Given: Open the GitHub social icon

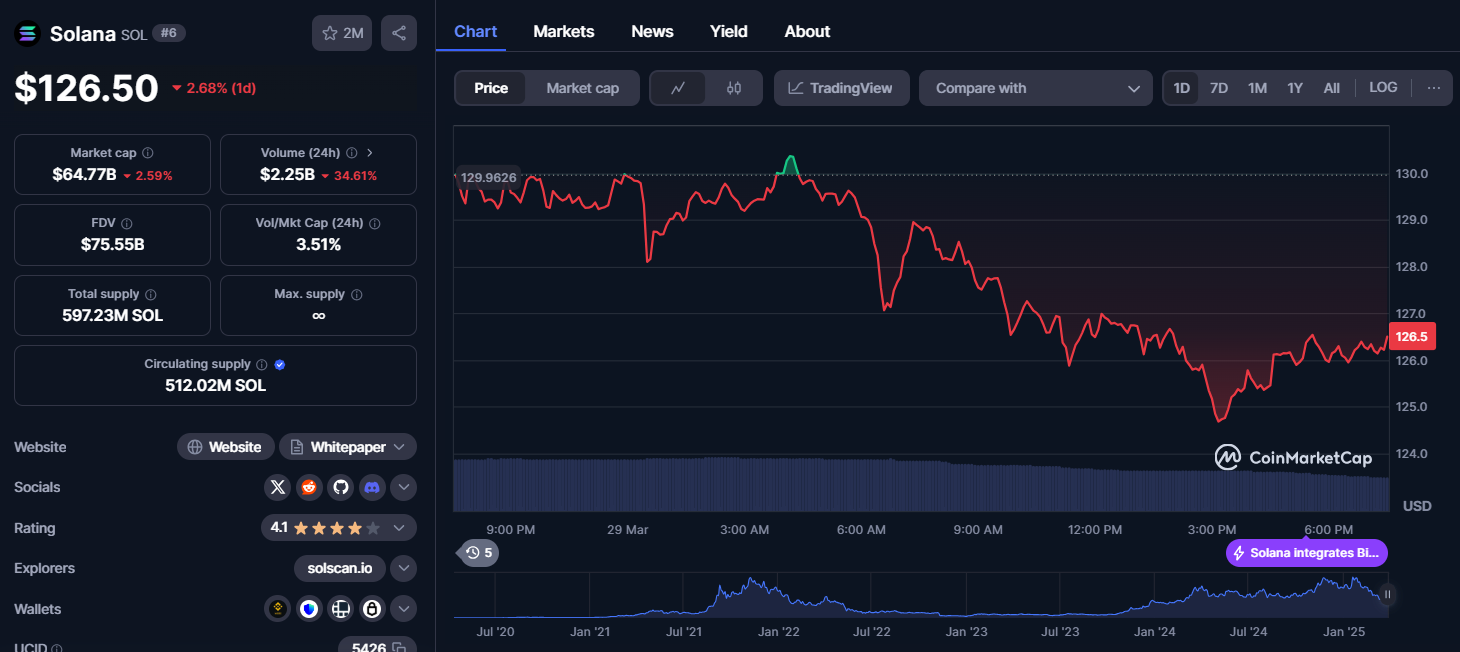Looking at the screenshot, I should click(341, 487).
